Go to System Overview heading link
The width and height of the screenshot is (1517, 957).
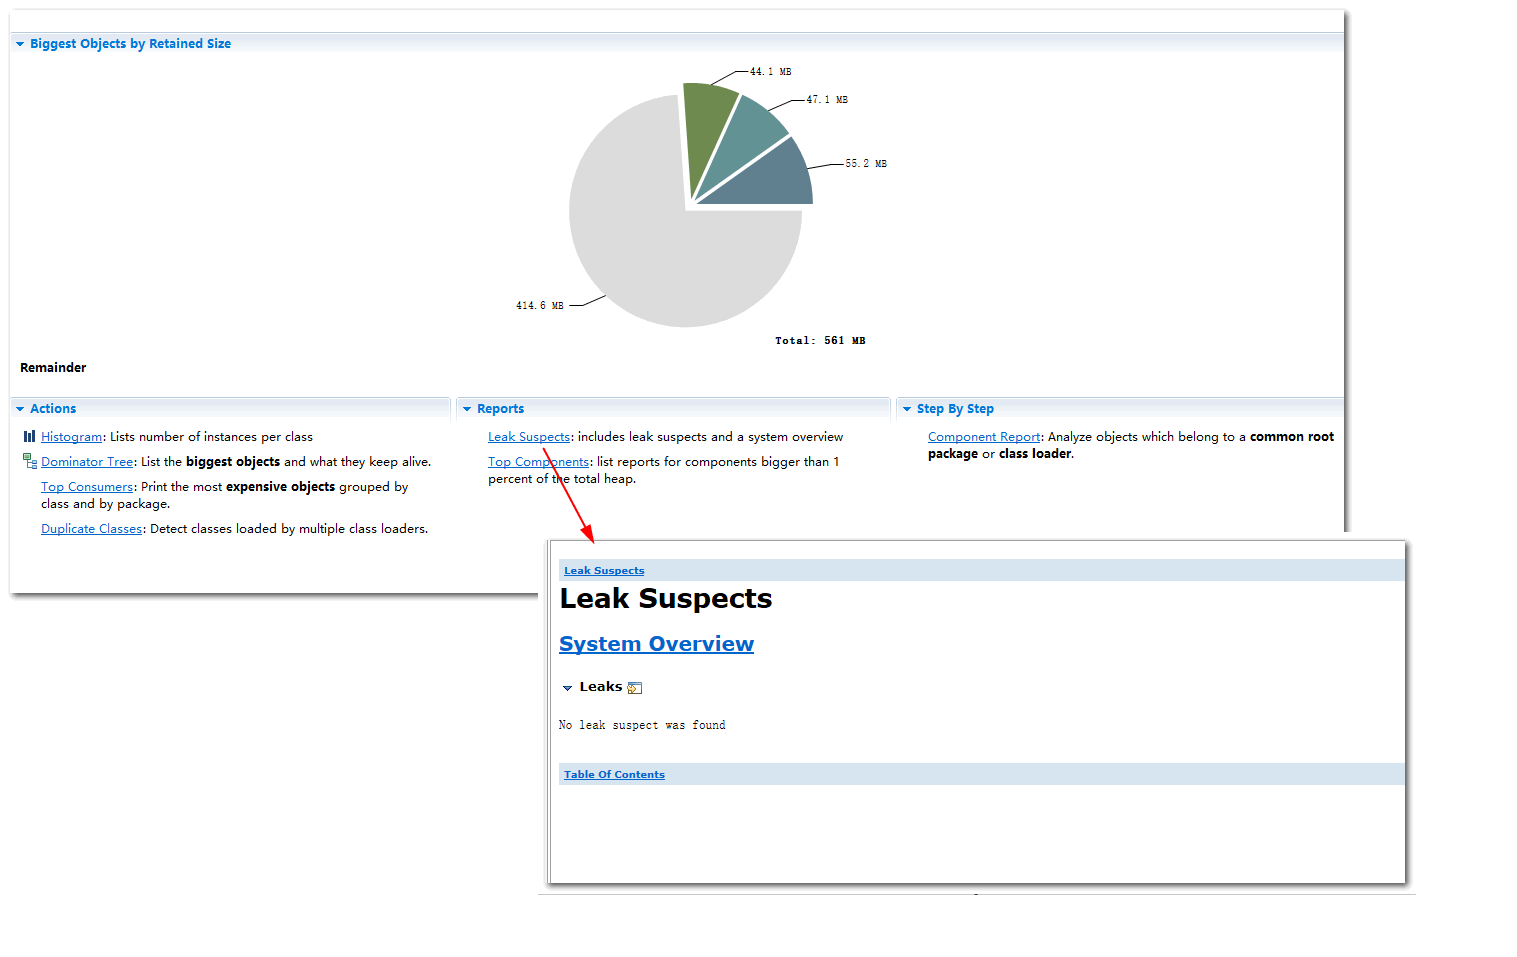(656, 644)
